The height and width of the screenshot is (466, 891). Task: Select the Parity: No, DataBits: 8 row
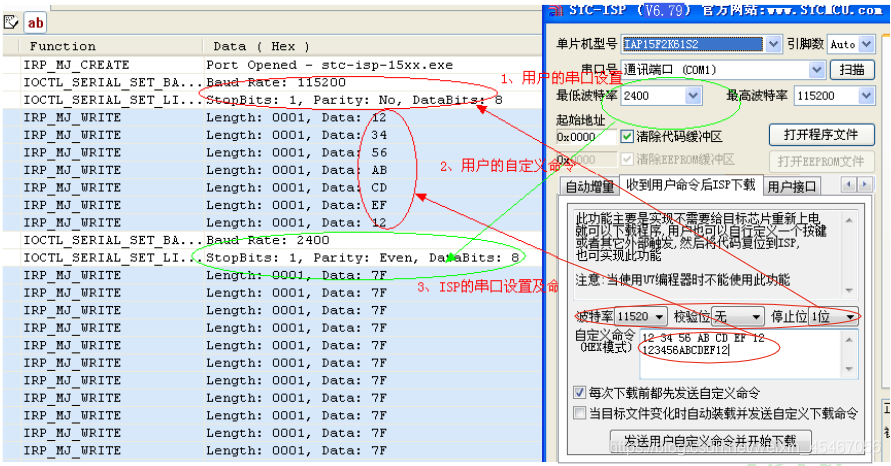coord(273,100)
